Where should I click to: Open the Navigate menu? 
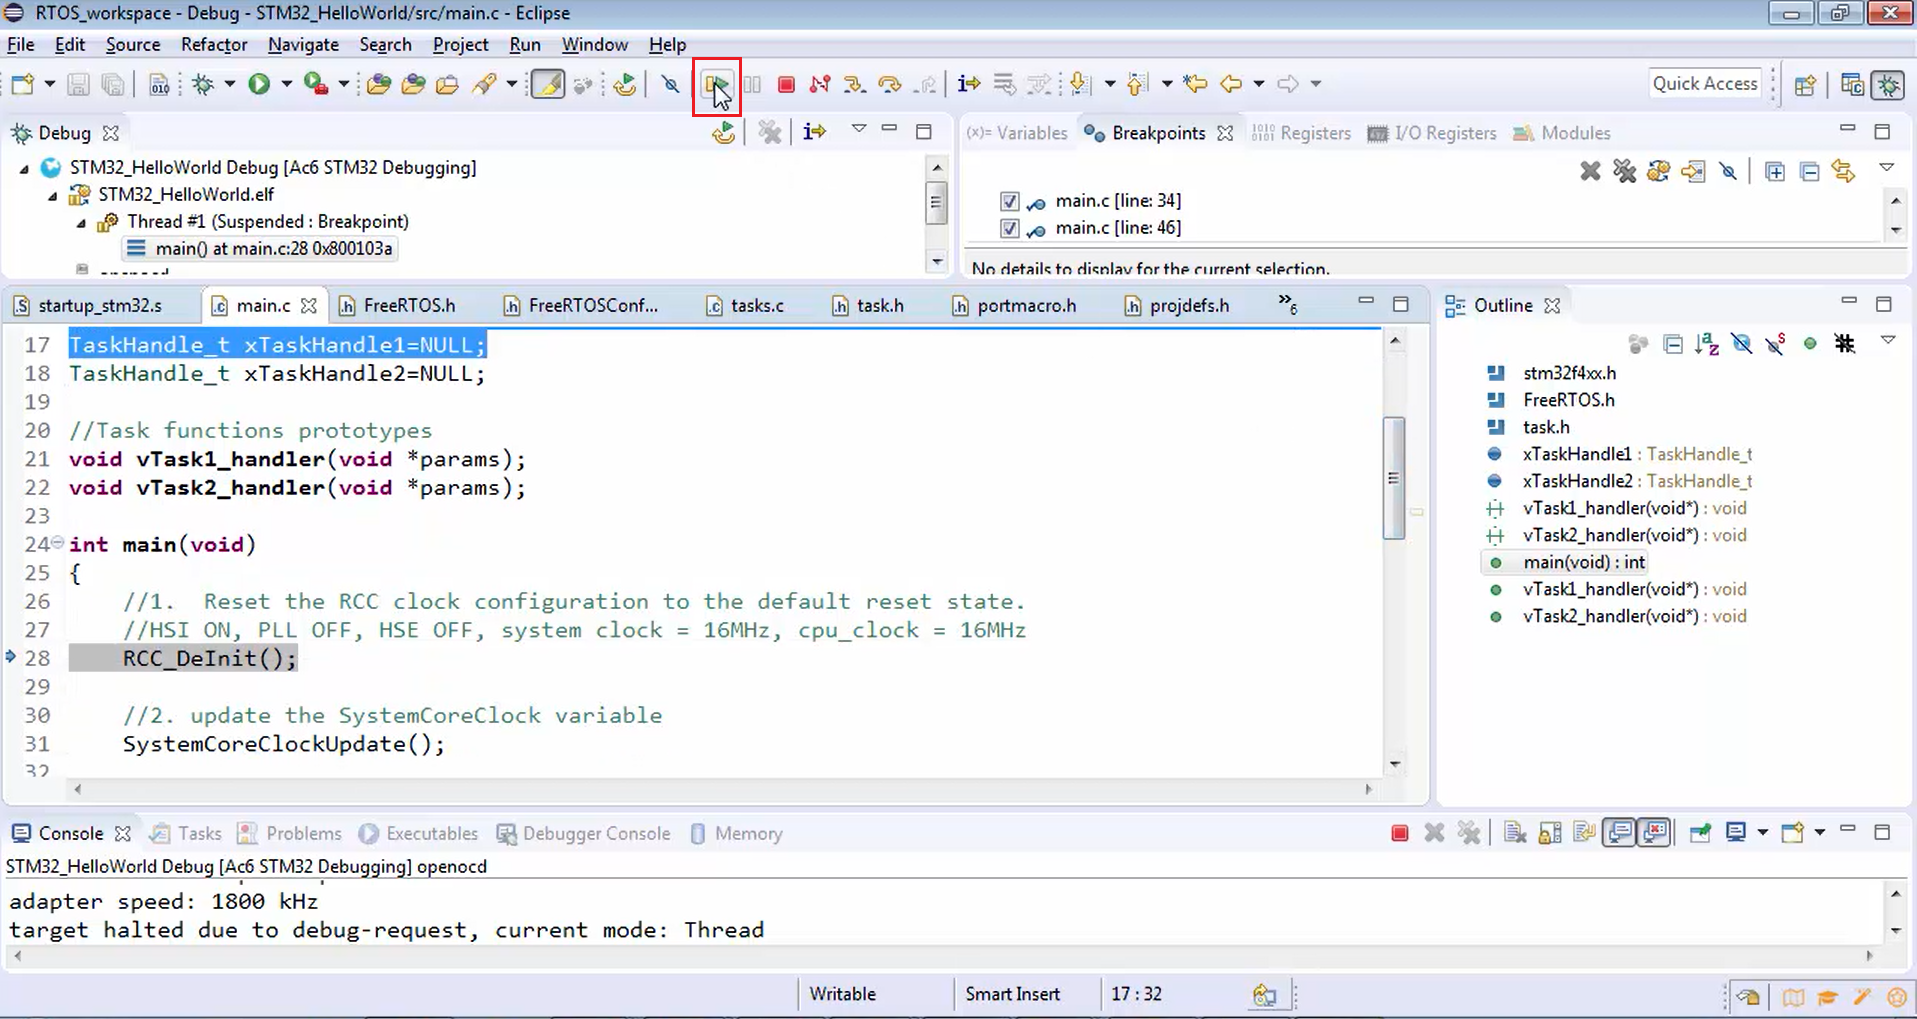(303, 45)
